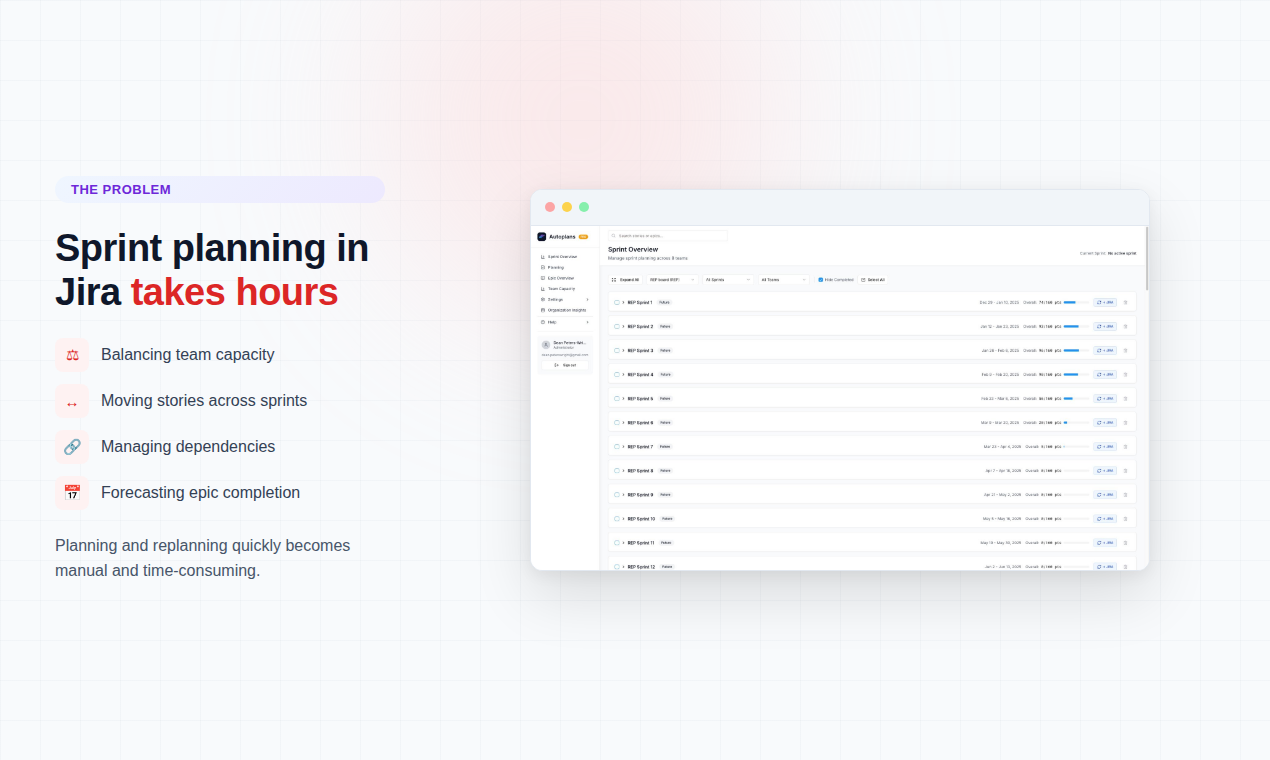Click the Future tag on REP Sprint 3

tap(665, 350)
